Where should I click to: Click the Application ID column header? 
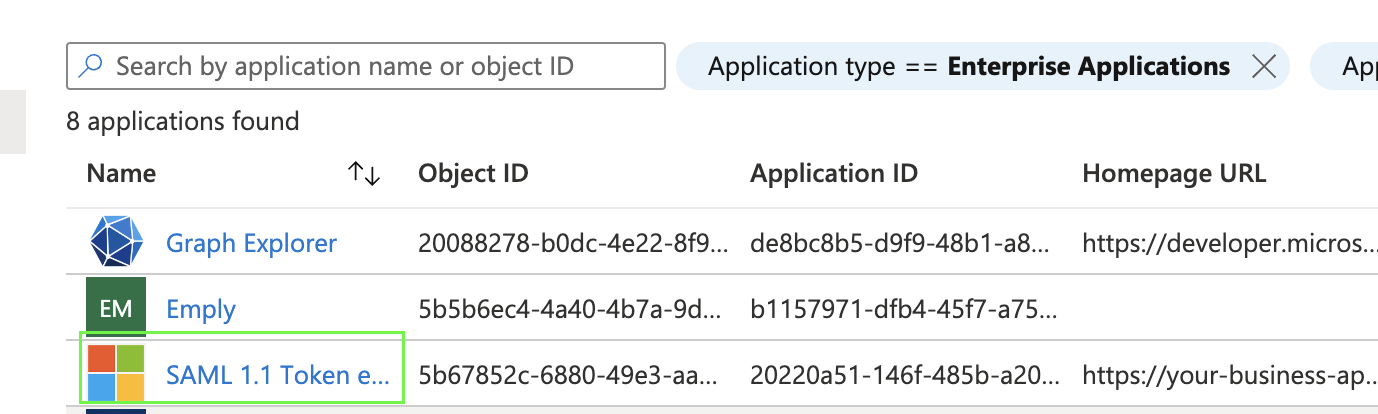pyautogui.click(x=834, y=174)
